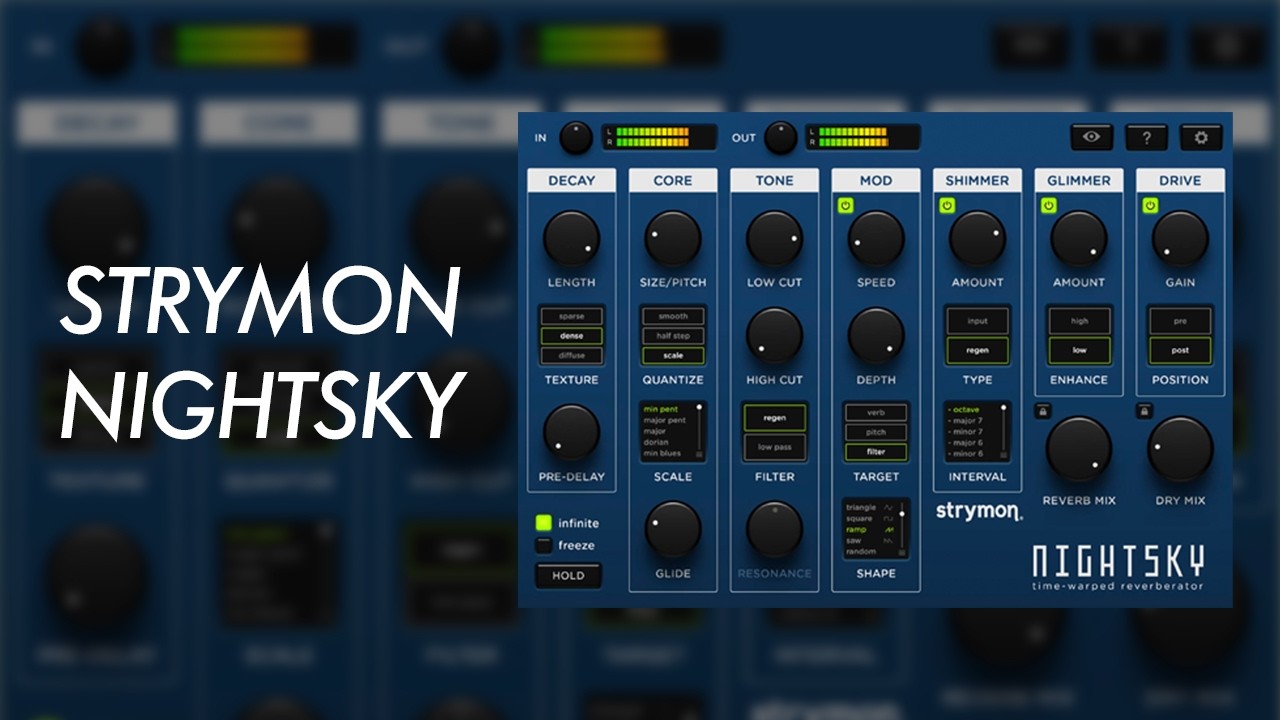Click the PRE-DELAY knob
Image resolution: width=1280 pixels, height=720 pixels.
tap(571, 433)
